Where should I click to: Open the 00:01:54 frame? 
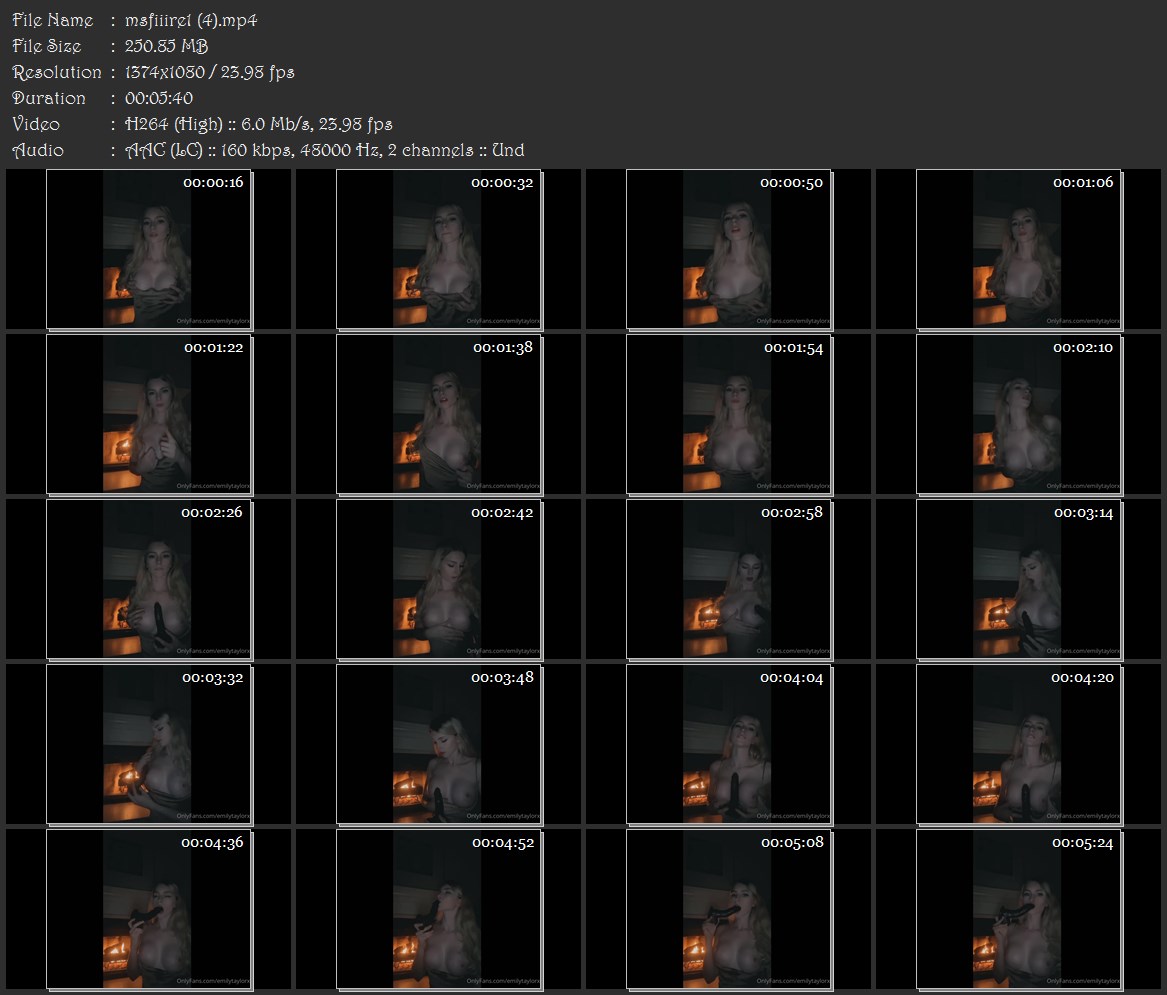point(729,414)
